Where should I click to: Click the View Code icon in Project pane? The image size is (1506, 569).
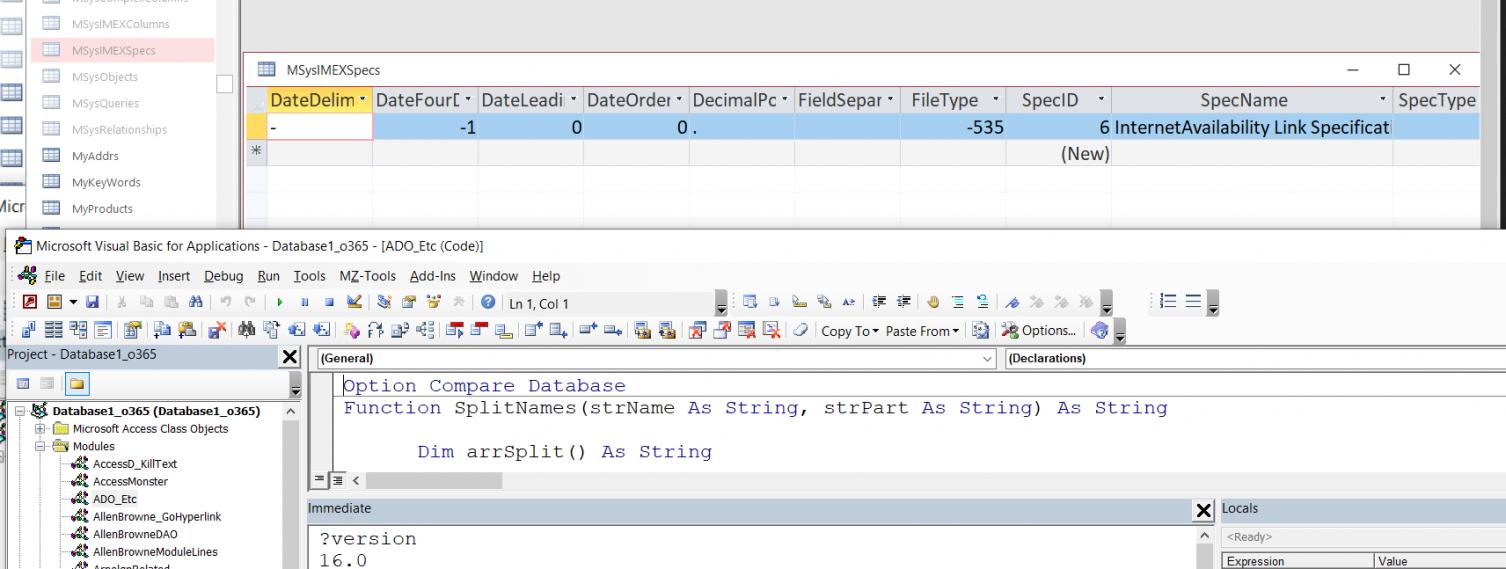coord(24,384)
